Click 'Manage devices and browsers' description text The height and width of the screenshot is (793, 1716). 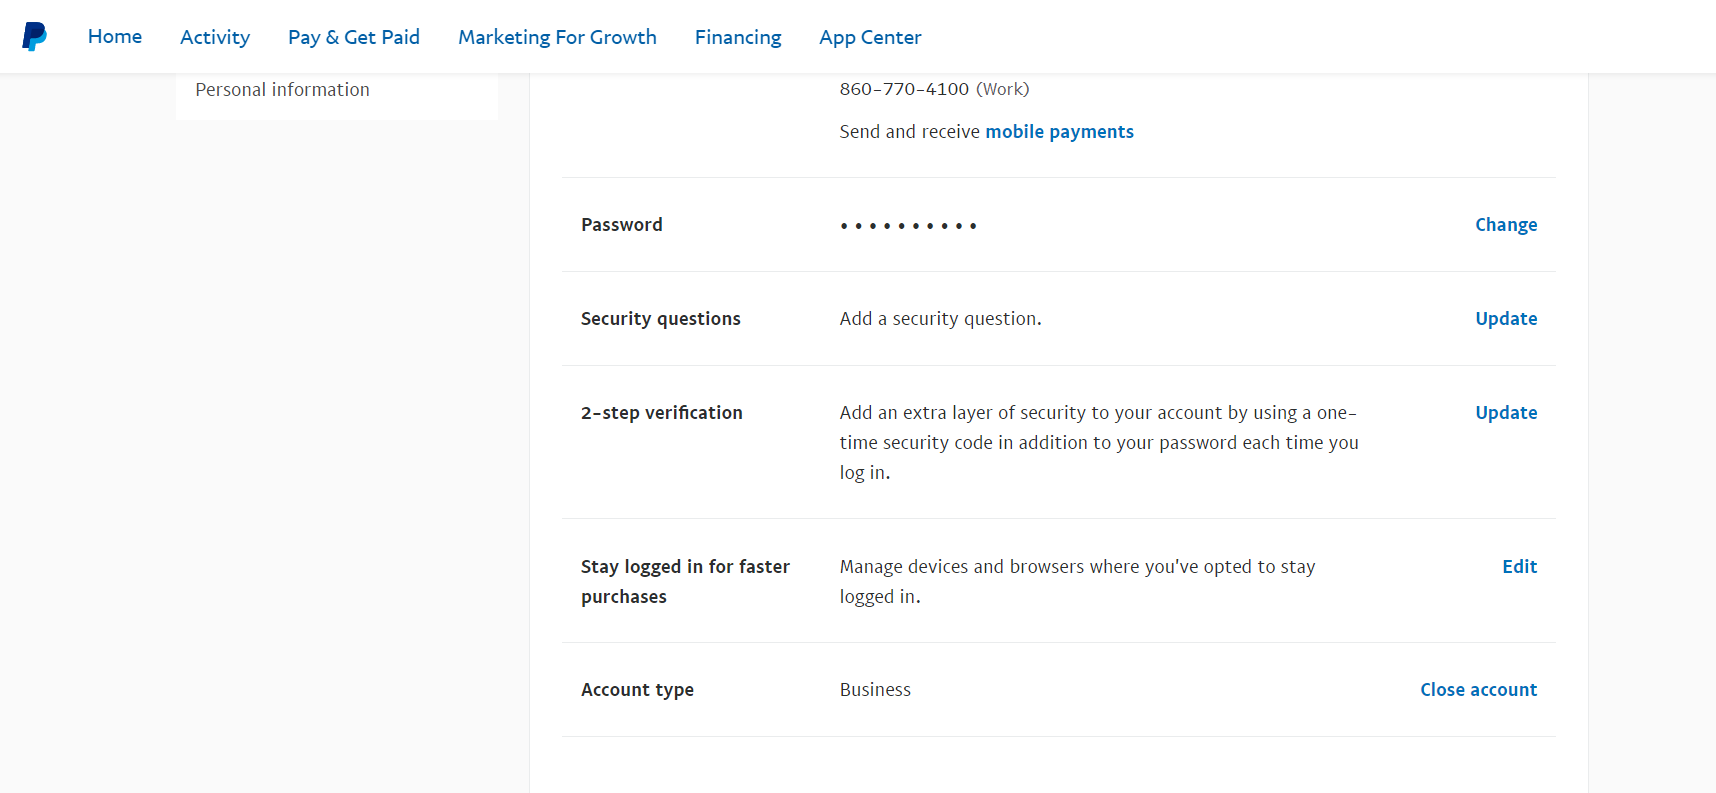point(1077,582)
